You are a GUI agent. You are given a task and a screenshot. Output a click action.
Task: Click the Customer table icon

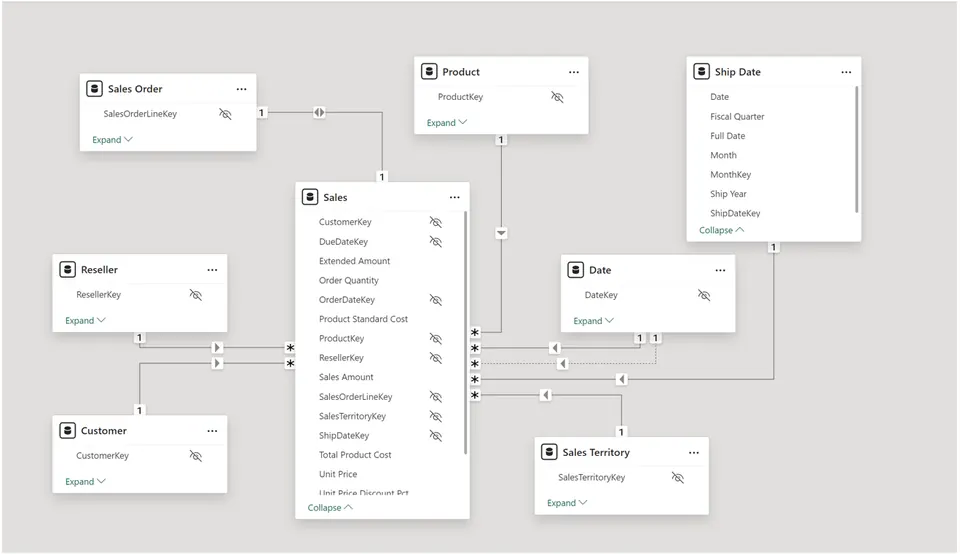tap(67, 431)
